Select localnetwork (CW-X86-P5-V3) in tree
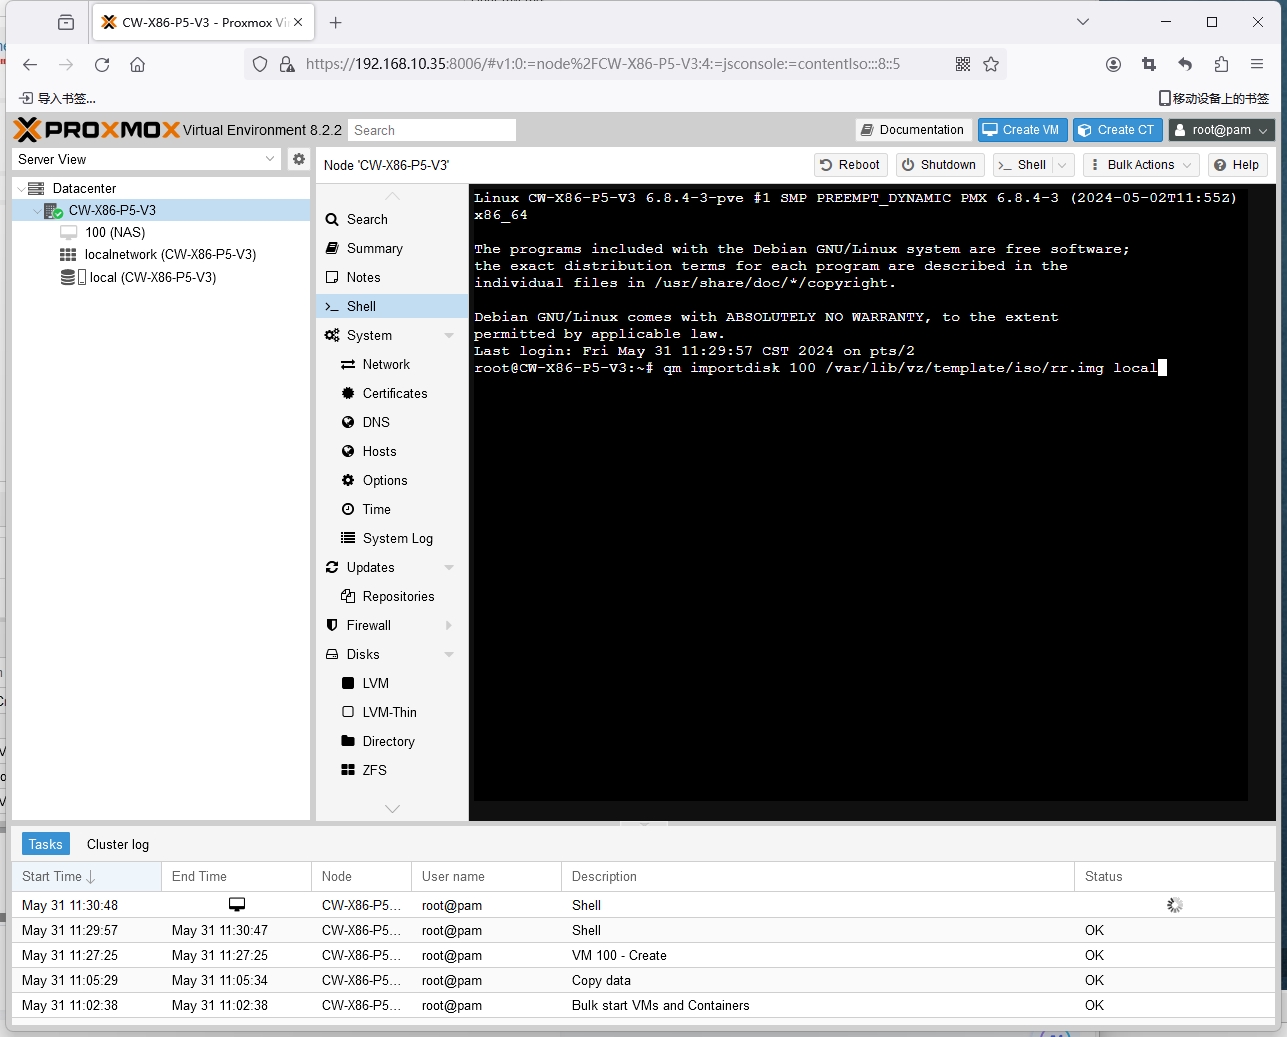This screenshot has height=1037, width=1287. coord(170,254)
